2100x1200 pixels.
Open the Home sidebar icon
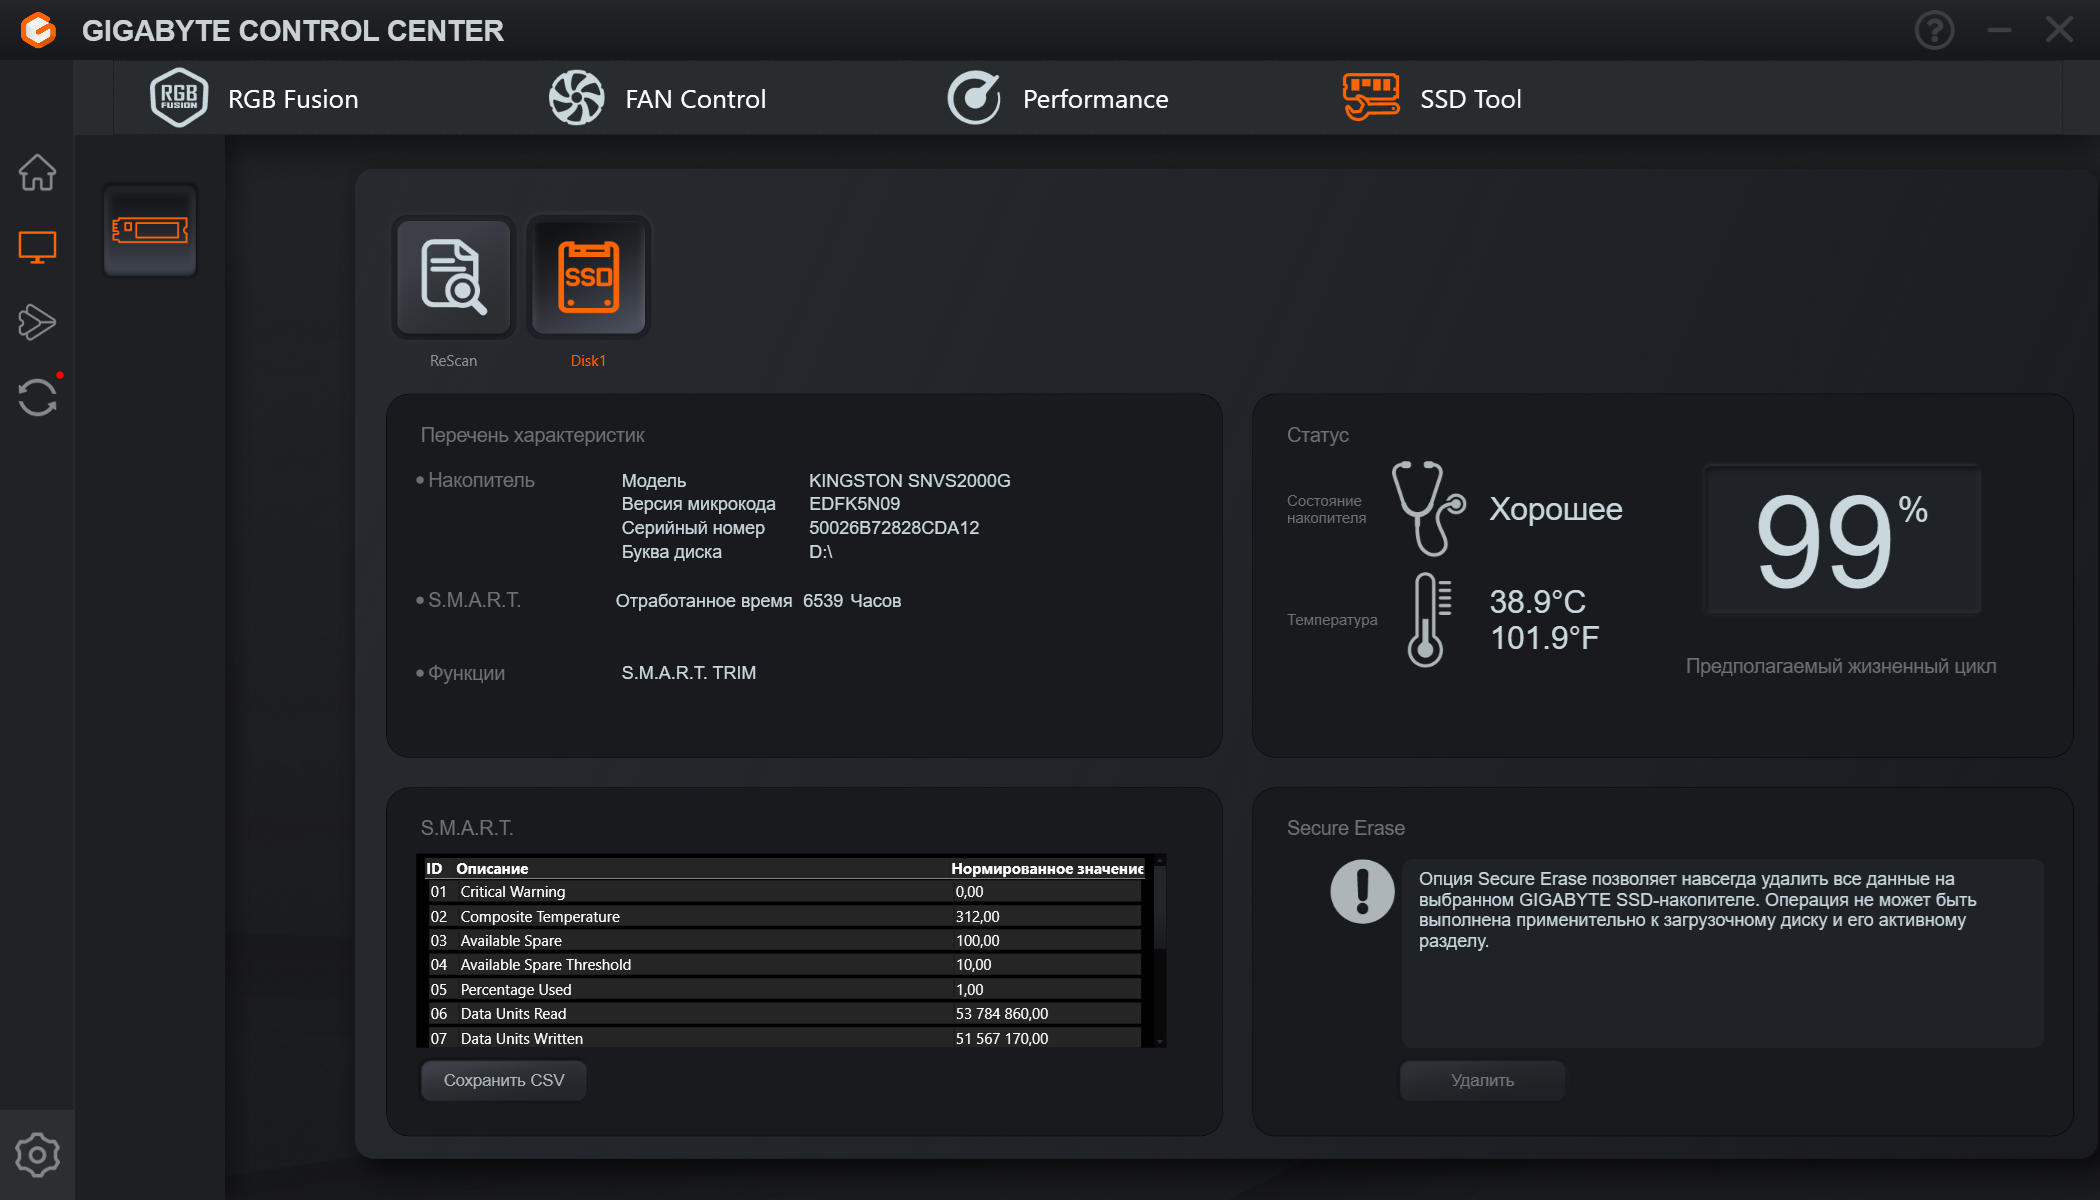(37, 172)
